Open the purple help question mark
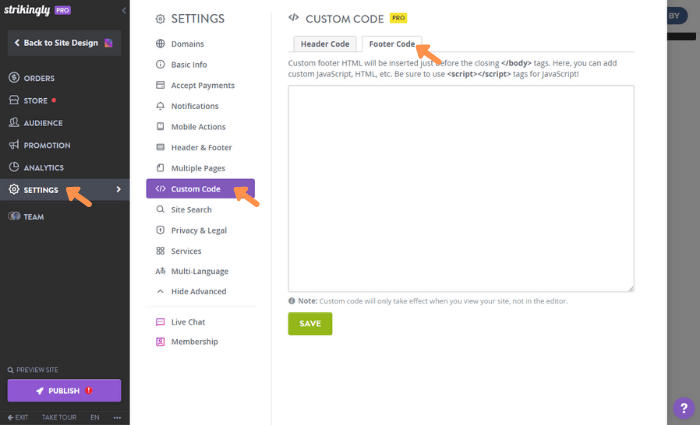The width and height of the screenshot is (700, 425). pyautogui.click(x=683, y=408)
